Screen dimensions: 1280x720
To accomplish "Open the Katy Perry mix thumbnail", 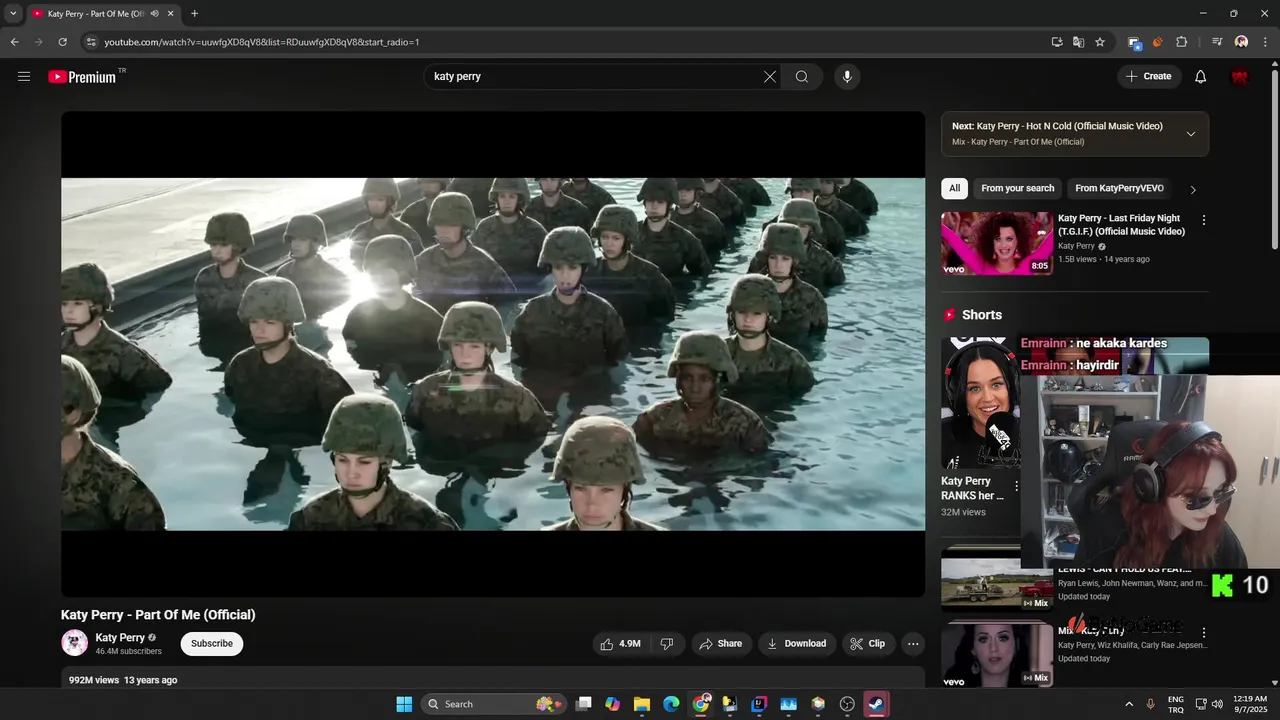I will pyautogui.click(x=997, y=654).
